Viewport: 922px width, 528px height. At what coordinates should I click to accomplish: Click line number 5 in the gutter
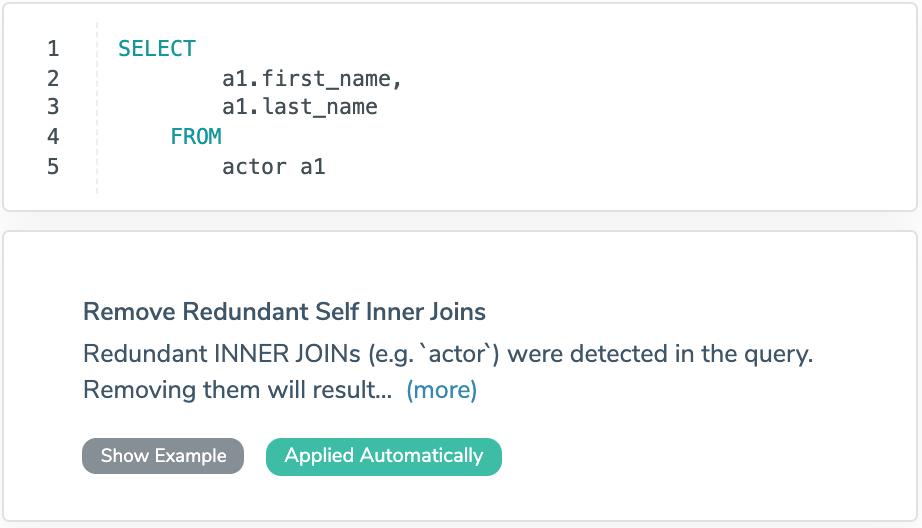click(54, 167)
